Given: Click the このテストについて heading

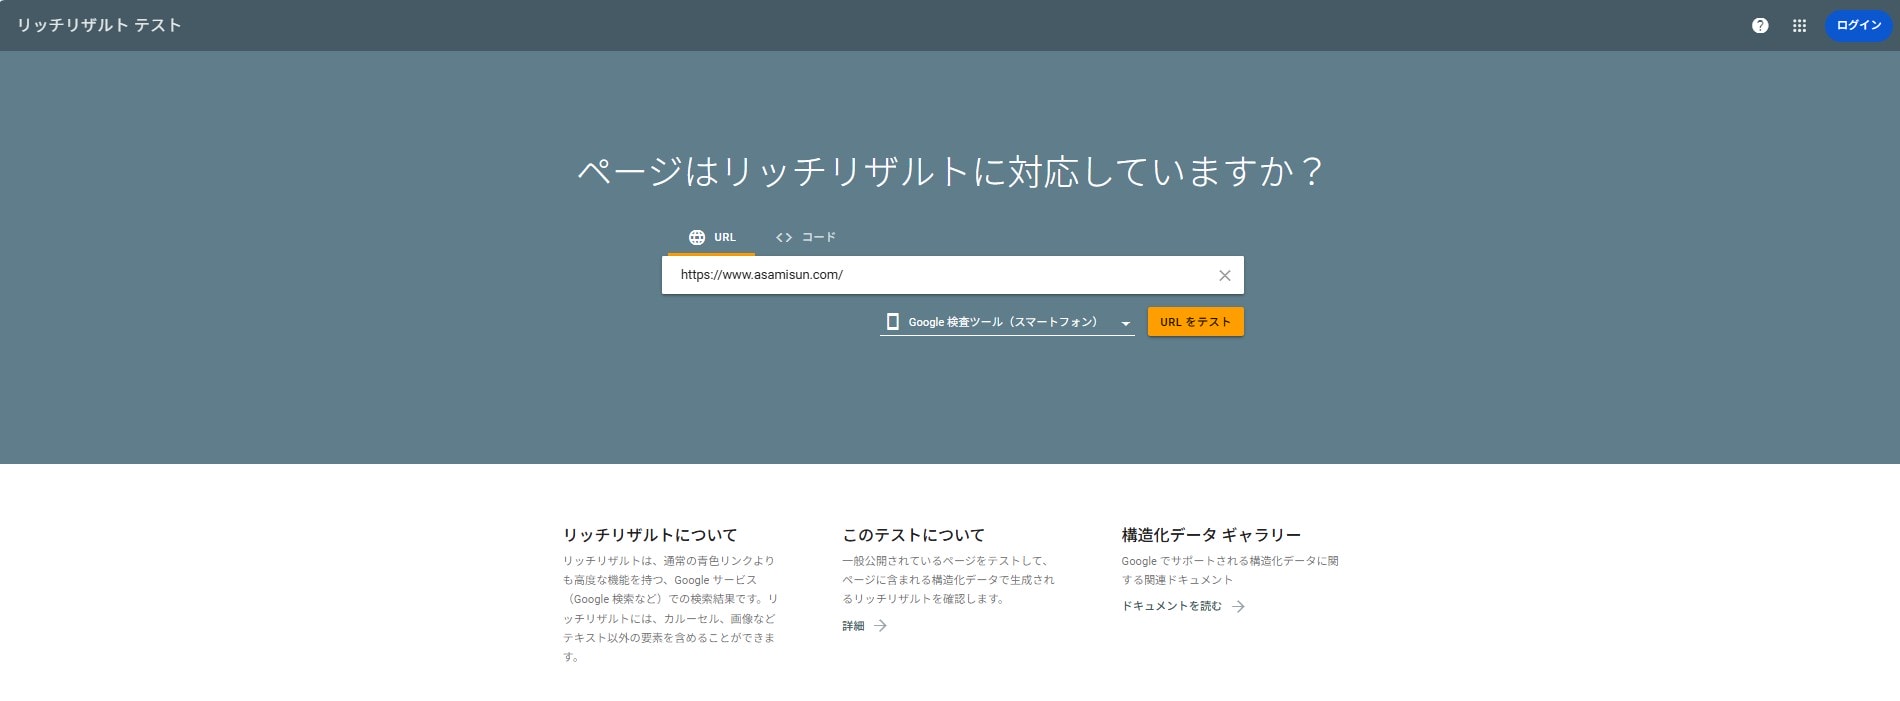Looking at the screenshot, I should pyautogui.click(x=913, y=535).
